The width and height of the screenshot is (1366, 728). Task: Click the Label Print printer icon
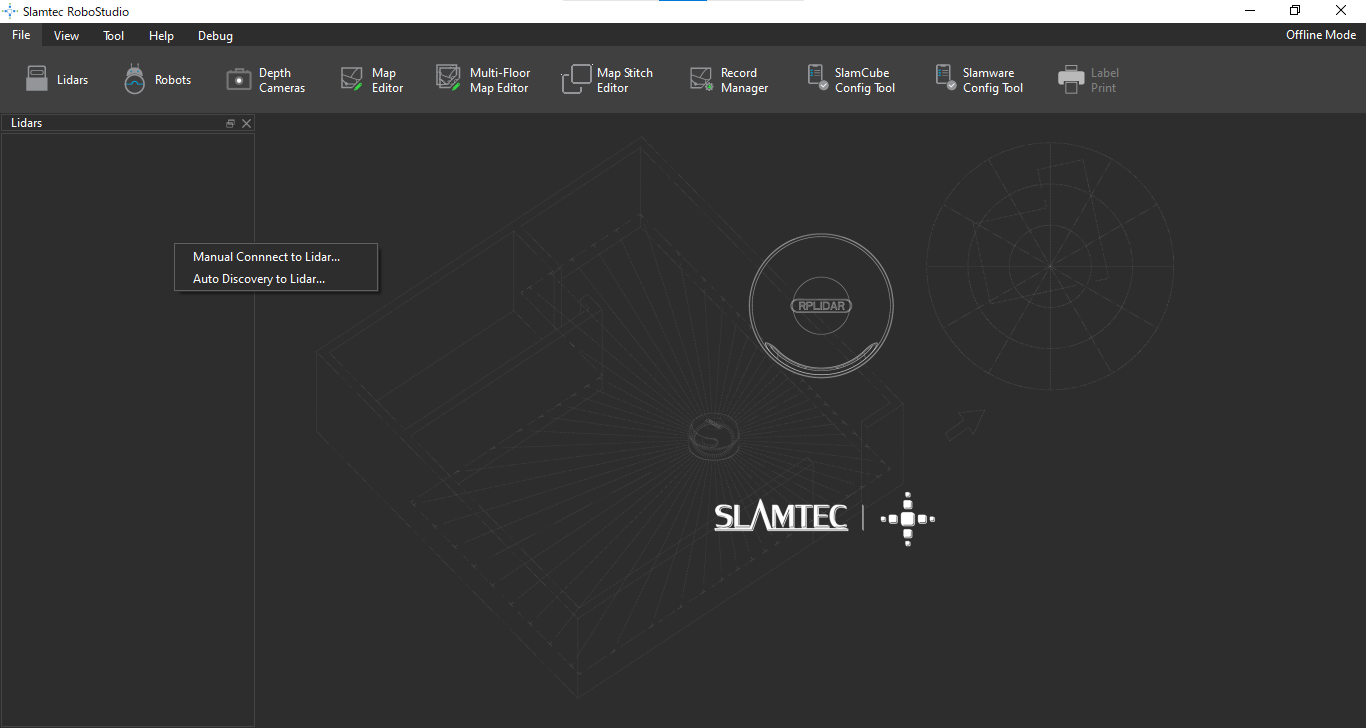(1071, 80)
